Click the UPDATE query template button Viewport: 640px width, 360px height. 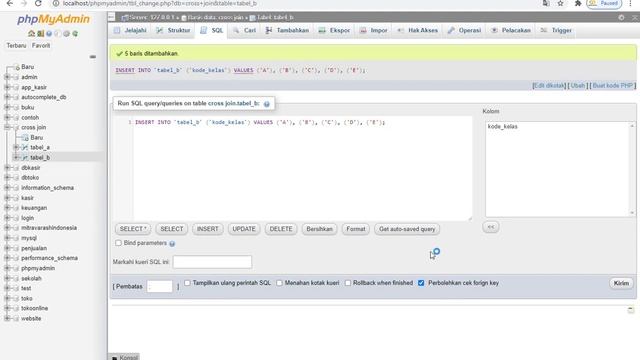[244, 229]
